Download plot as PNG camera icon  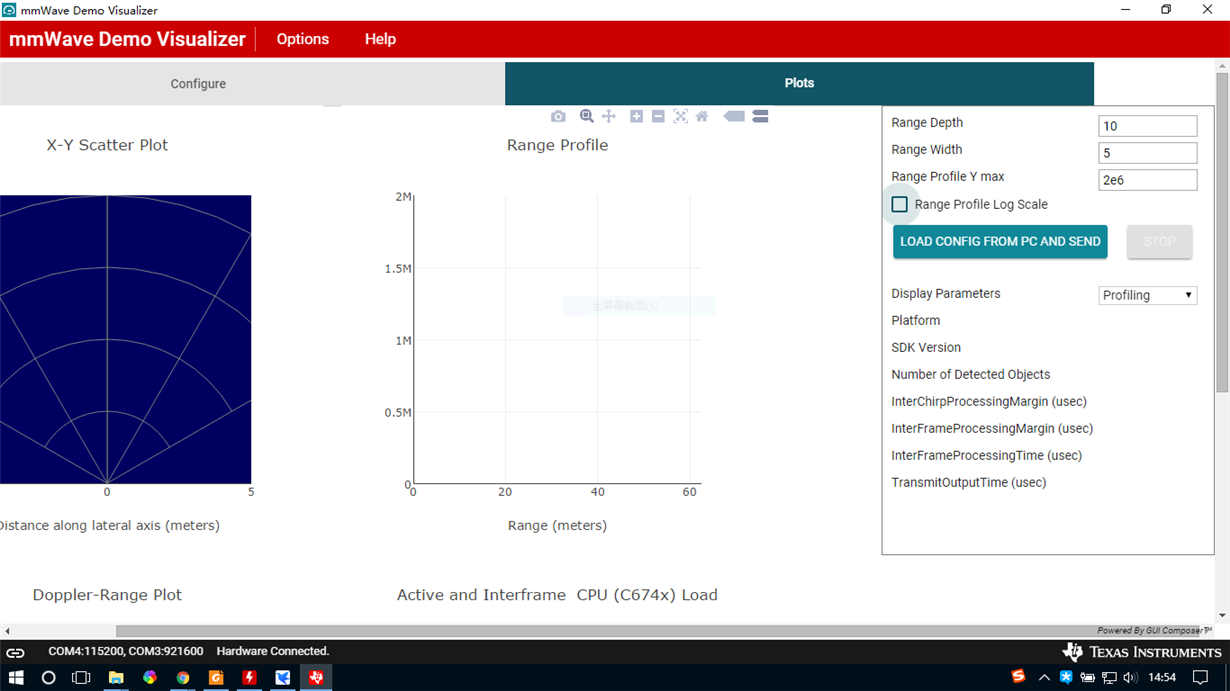pos(558,117)
